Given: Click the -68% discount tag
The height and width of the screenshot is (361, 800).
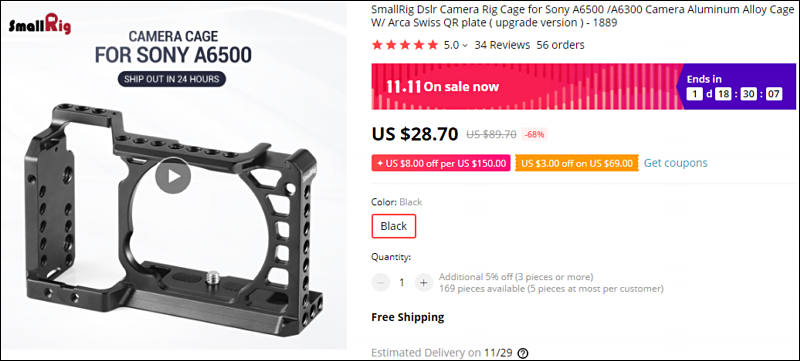Looking at the screenshot, I should pos(534,135).
